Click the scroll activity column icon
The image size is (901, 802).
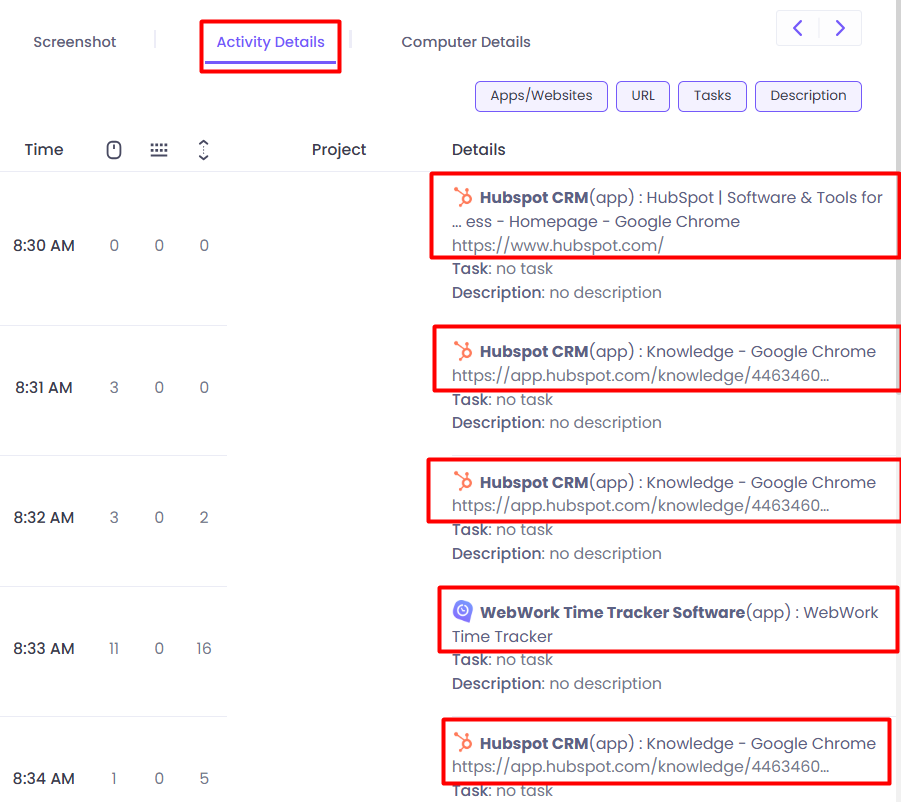(203, 149)
